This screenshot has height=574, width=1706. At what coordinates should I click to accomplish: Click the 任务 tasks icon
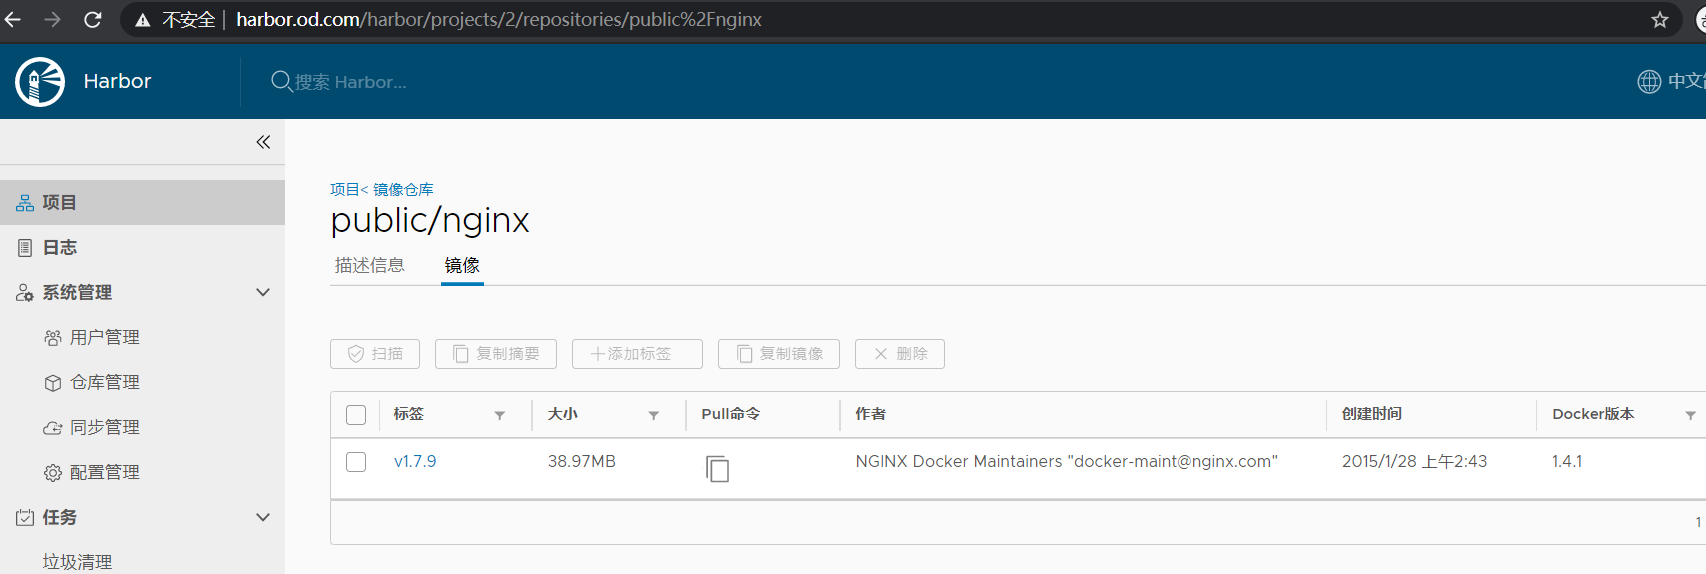pyautogui.click(x=25, y=518)
